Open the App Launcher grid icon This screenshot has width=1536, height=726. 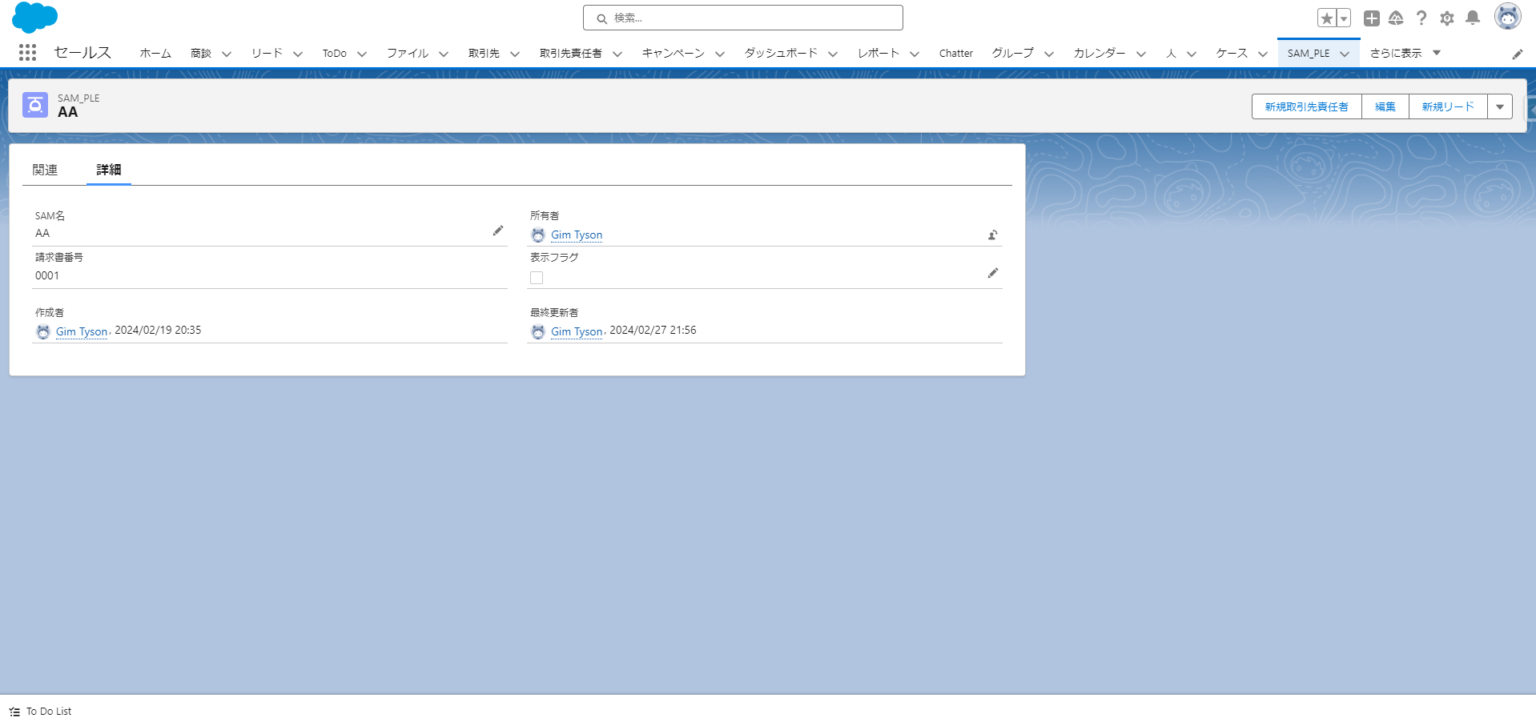[27, 53]
